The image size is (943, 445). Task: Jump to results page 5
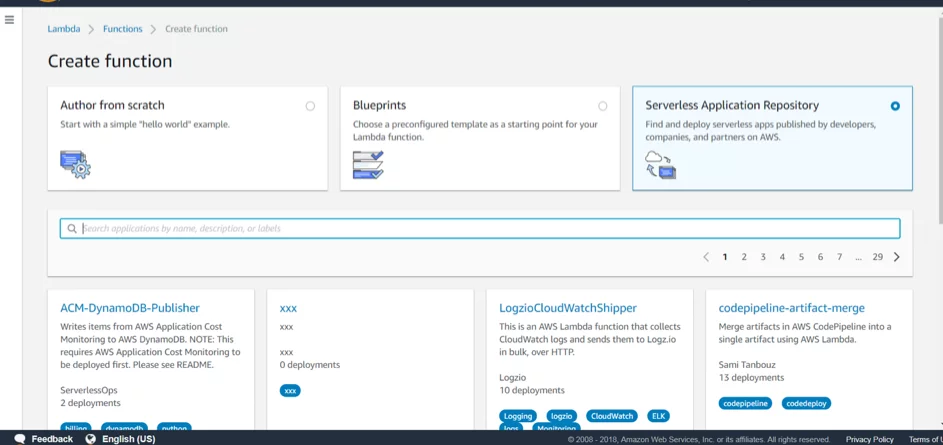801,257
